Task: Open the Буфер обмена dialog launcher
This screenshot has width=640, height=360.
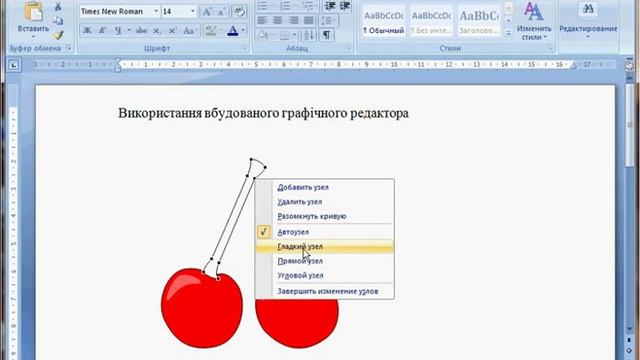Action: coord(68,48)
